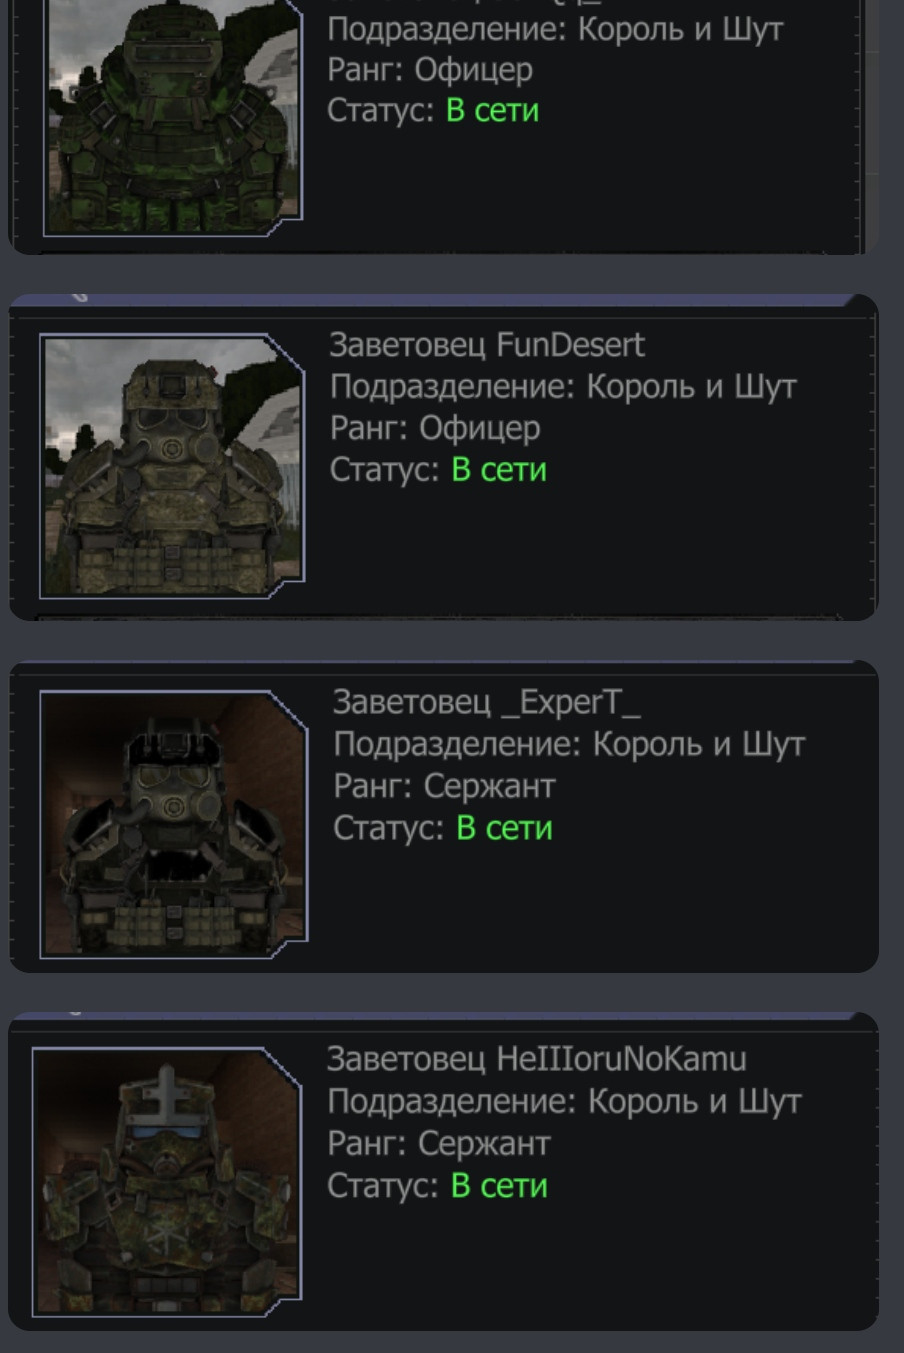Click FunDesert's green В сети status
Viewport: 904px width, 1353px height.
pos(499,469)
